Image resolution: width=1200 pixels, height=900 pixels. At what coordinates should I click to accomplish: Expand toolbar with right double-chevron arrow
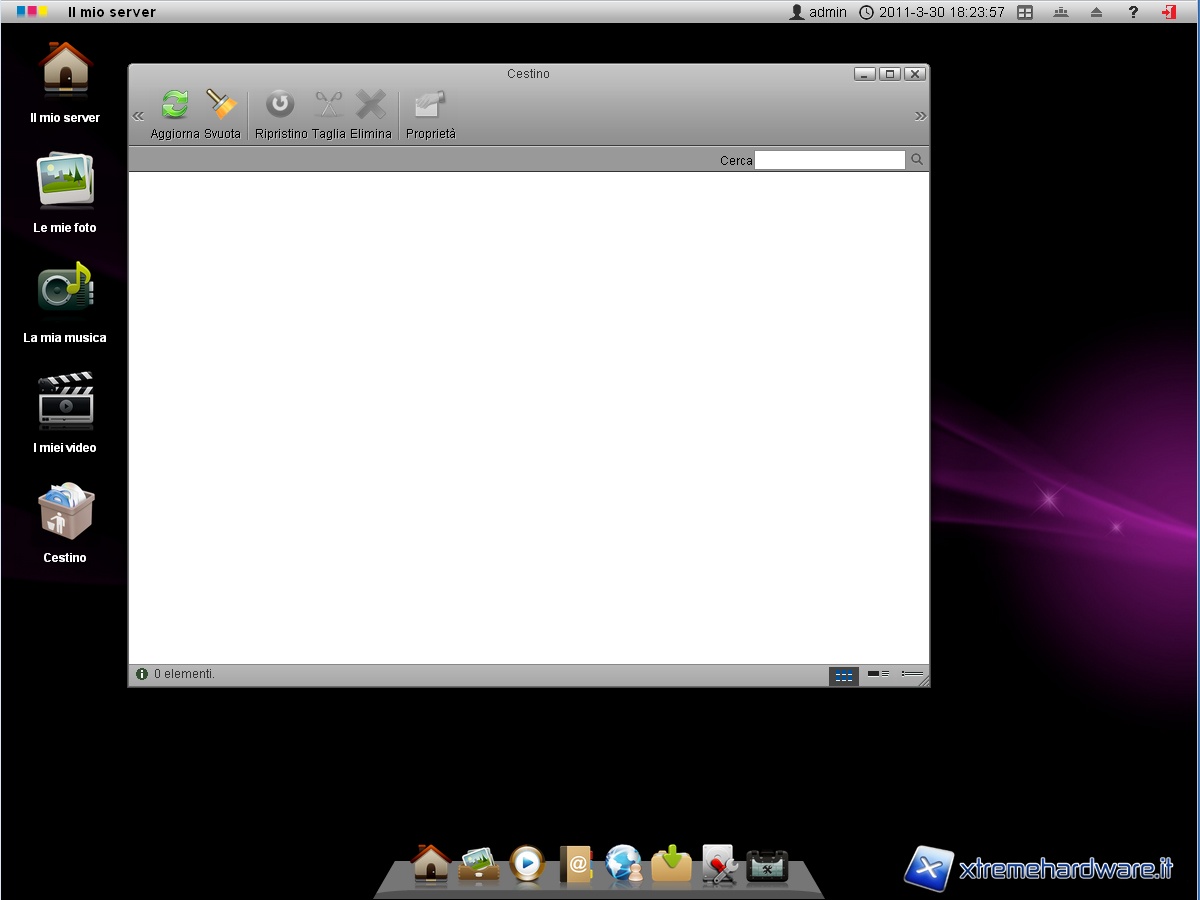[x=920, y=116]
